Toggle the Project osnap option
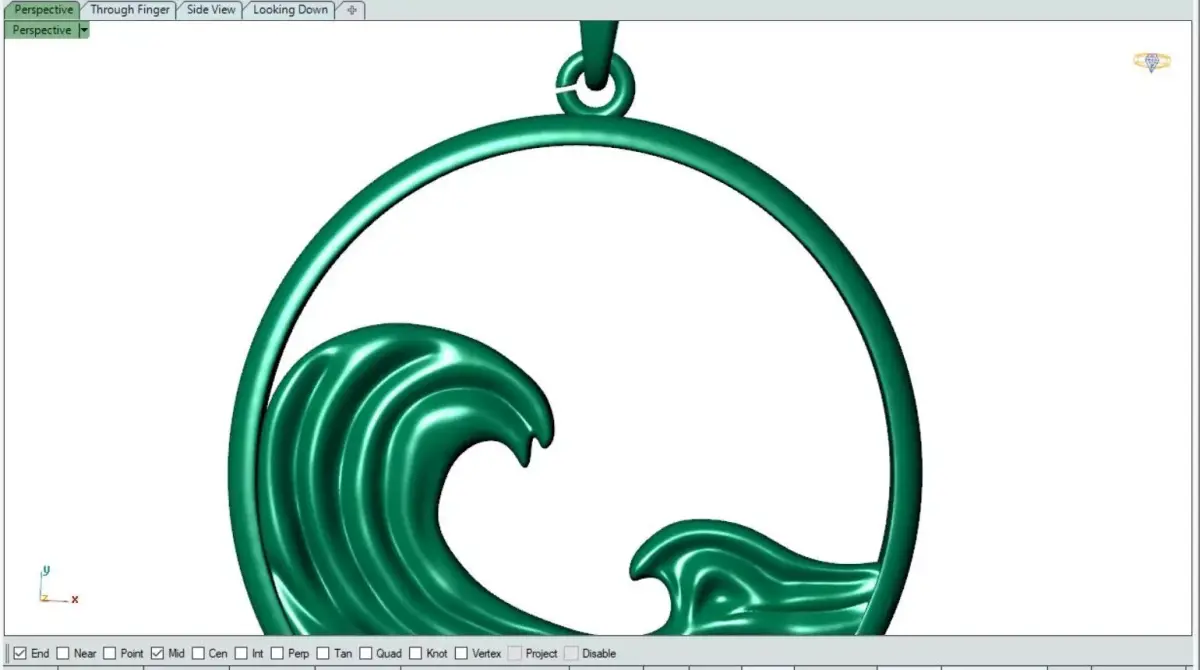 click(x=514, y=654)
